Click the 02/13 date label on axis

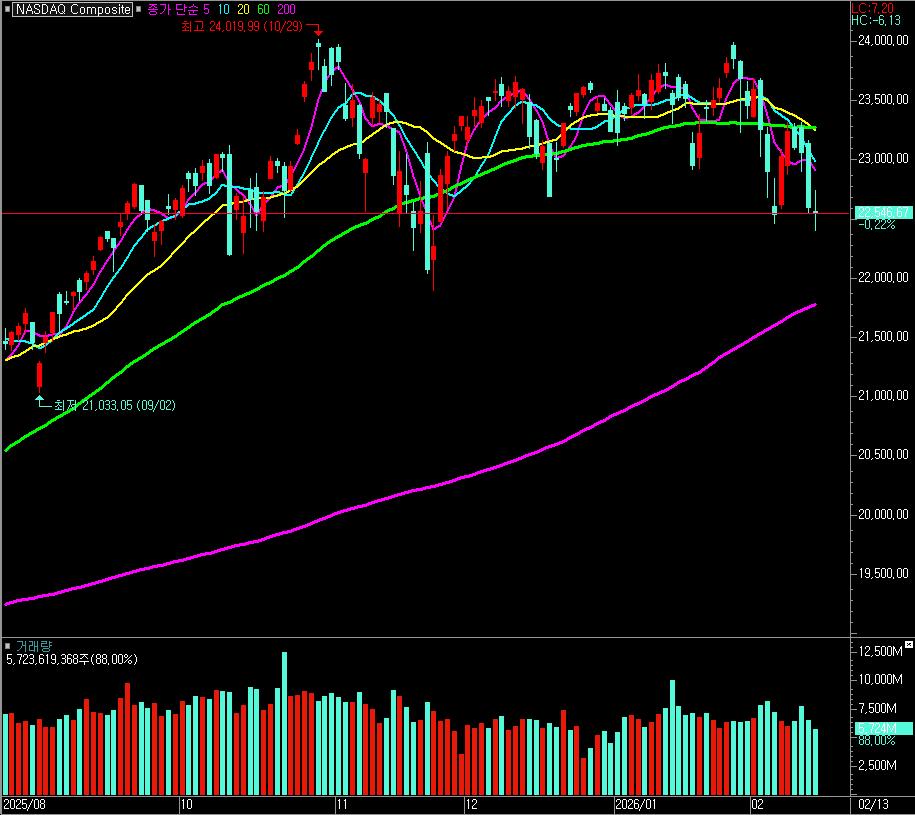[x=872, y=804]
